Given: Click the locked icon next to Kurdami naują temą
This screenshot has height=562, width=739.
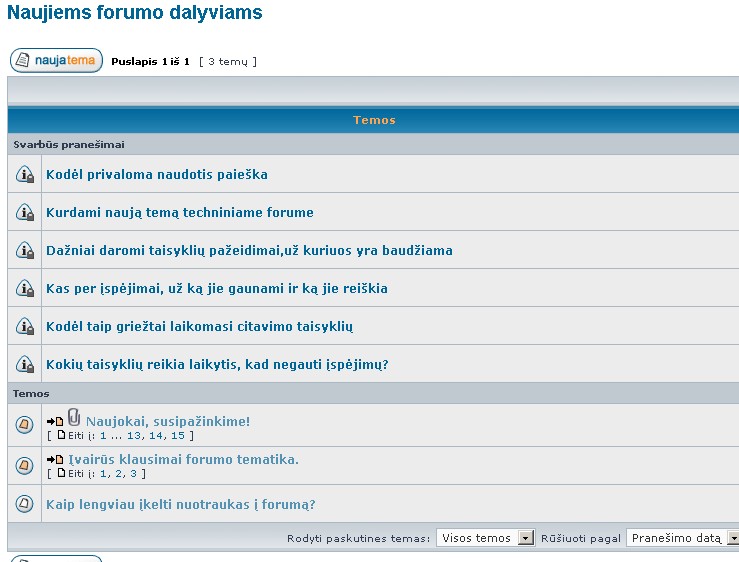Looking at the screenshot, I should 26,213.
